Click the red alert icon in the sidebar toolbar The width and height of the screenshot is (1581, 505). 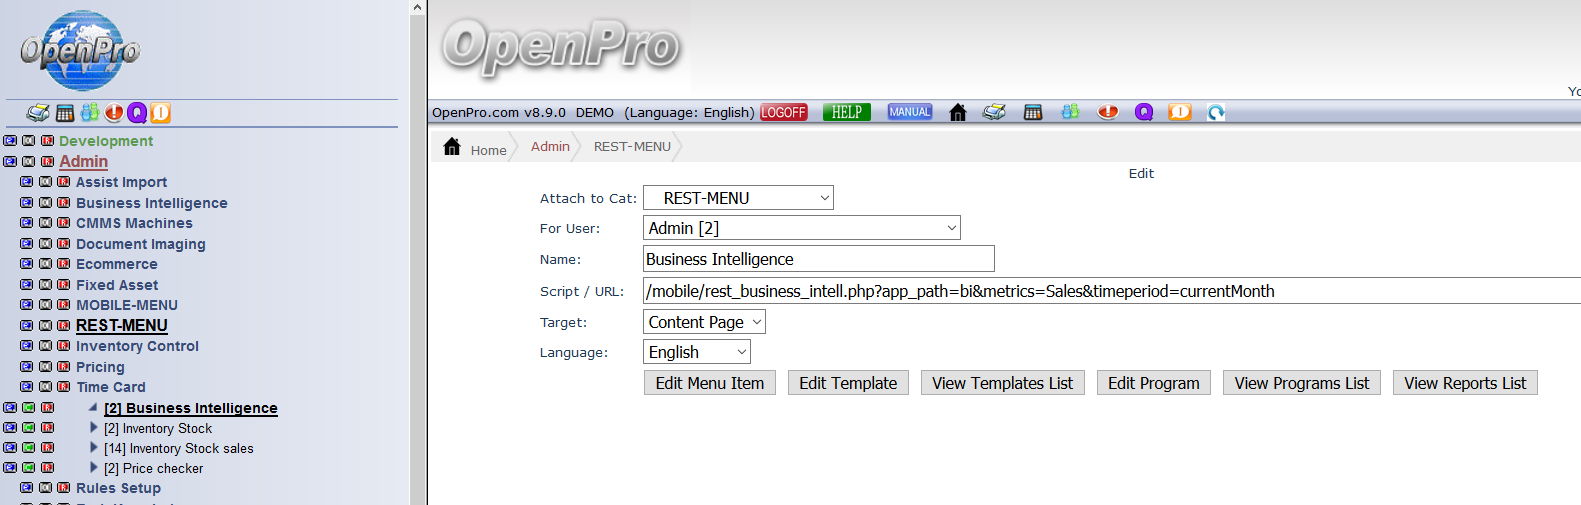[114, 113]
